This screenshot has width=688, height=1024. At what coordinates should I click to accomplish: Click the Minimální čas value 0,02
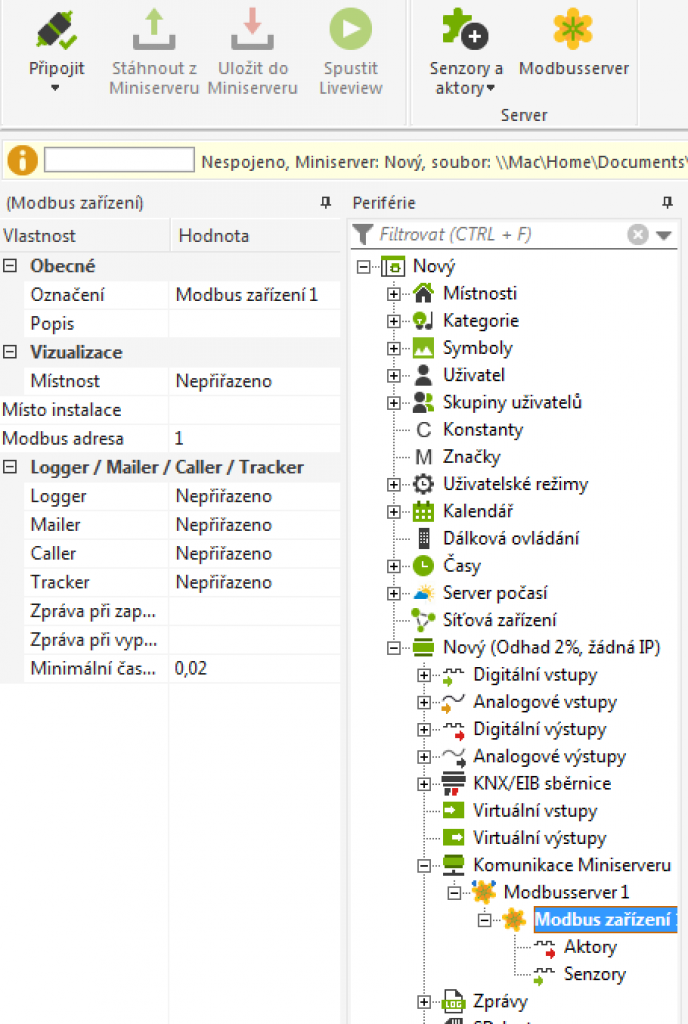(255, 668)
